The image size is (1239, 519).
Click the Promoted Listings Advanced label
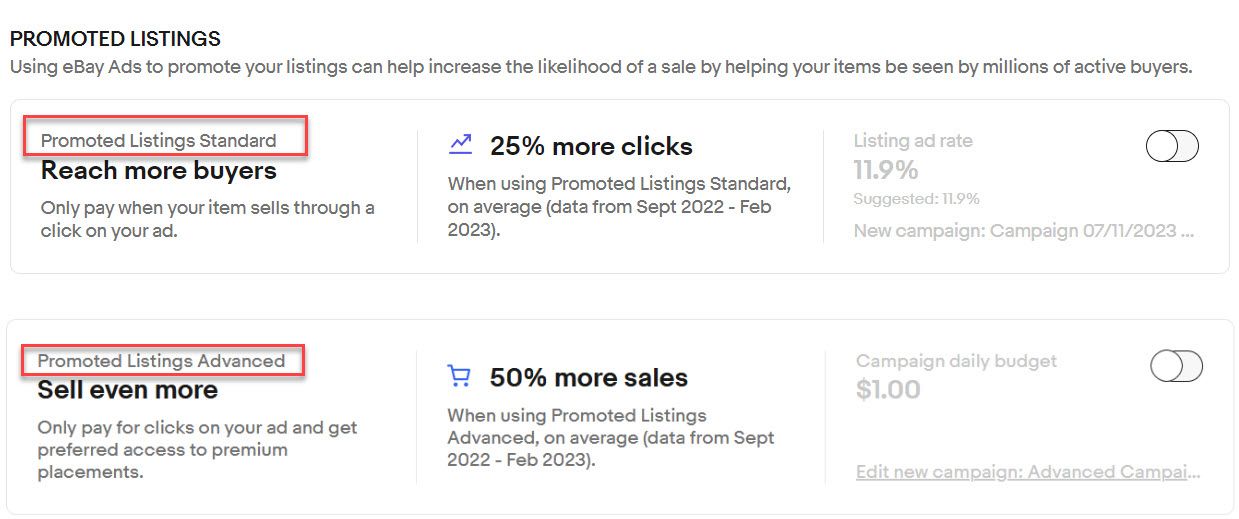(x=161, y=360)
